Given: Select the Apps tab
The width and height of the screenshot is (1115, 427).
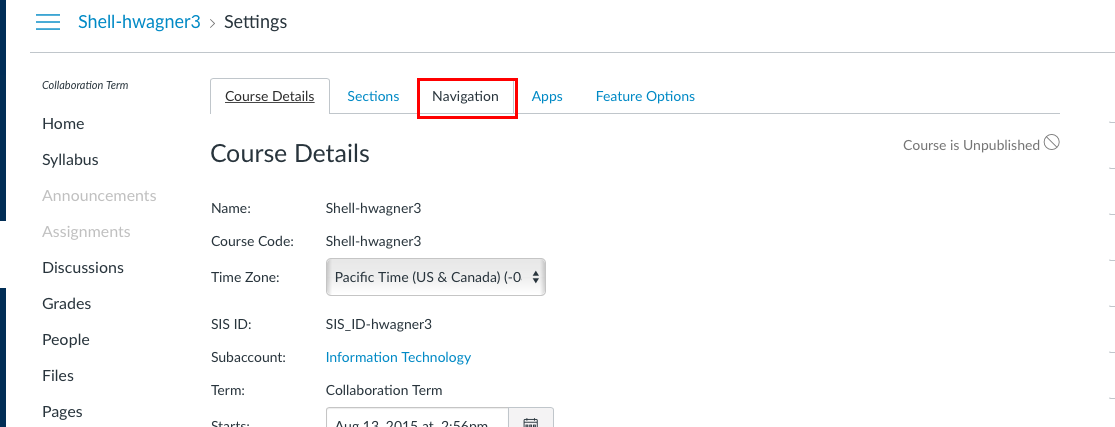Looking at the screenshot, I should (547, 97).
